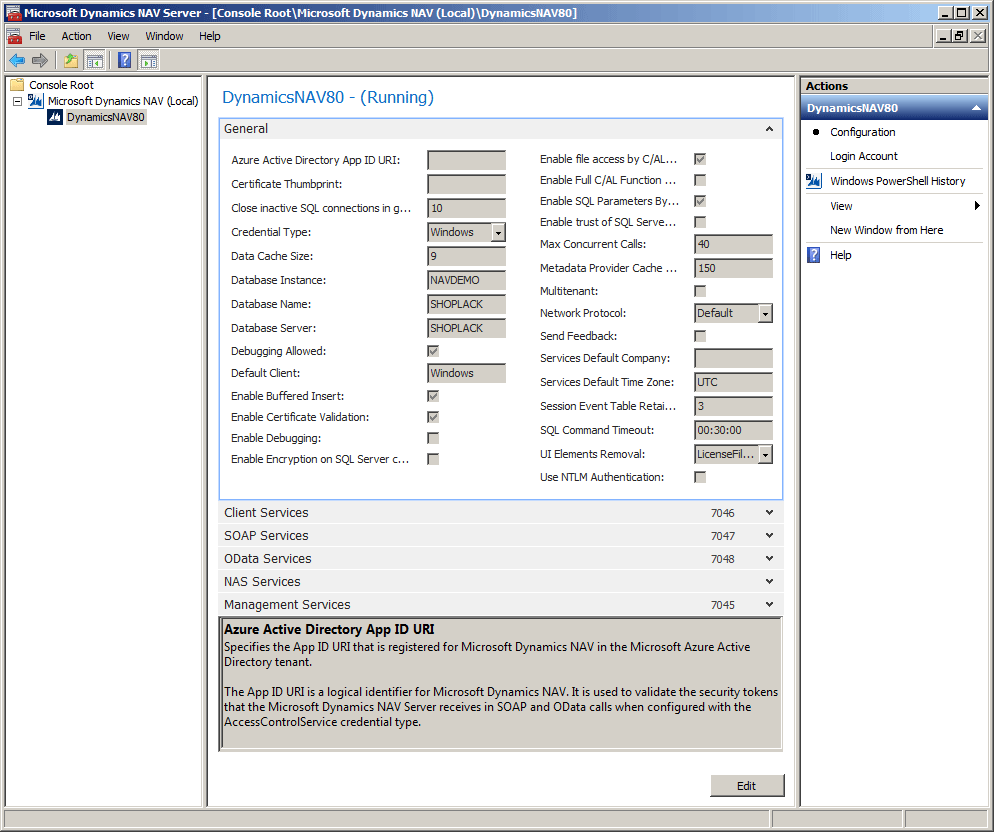
Task: Click the Database Name field SHOPLACK
Action: [x=467, y=304]
